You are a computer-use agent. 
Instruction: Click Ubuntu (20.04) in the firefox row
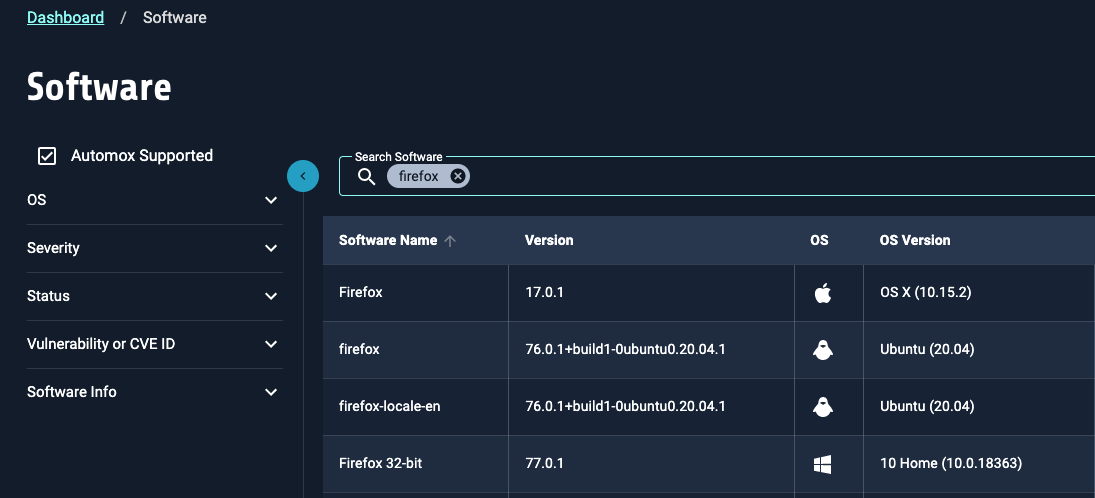pos(979,349)
